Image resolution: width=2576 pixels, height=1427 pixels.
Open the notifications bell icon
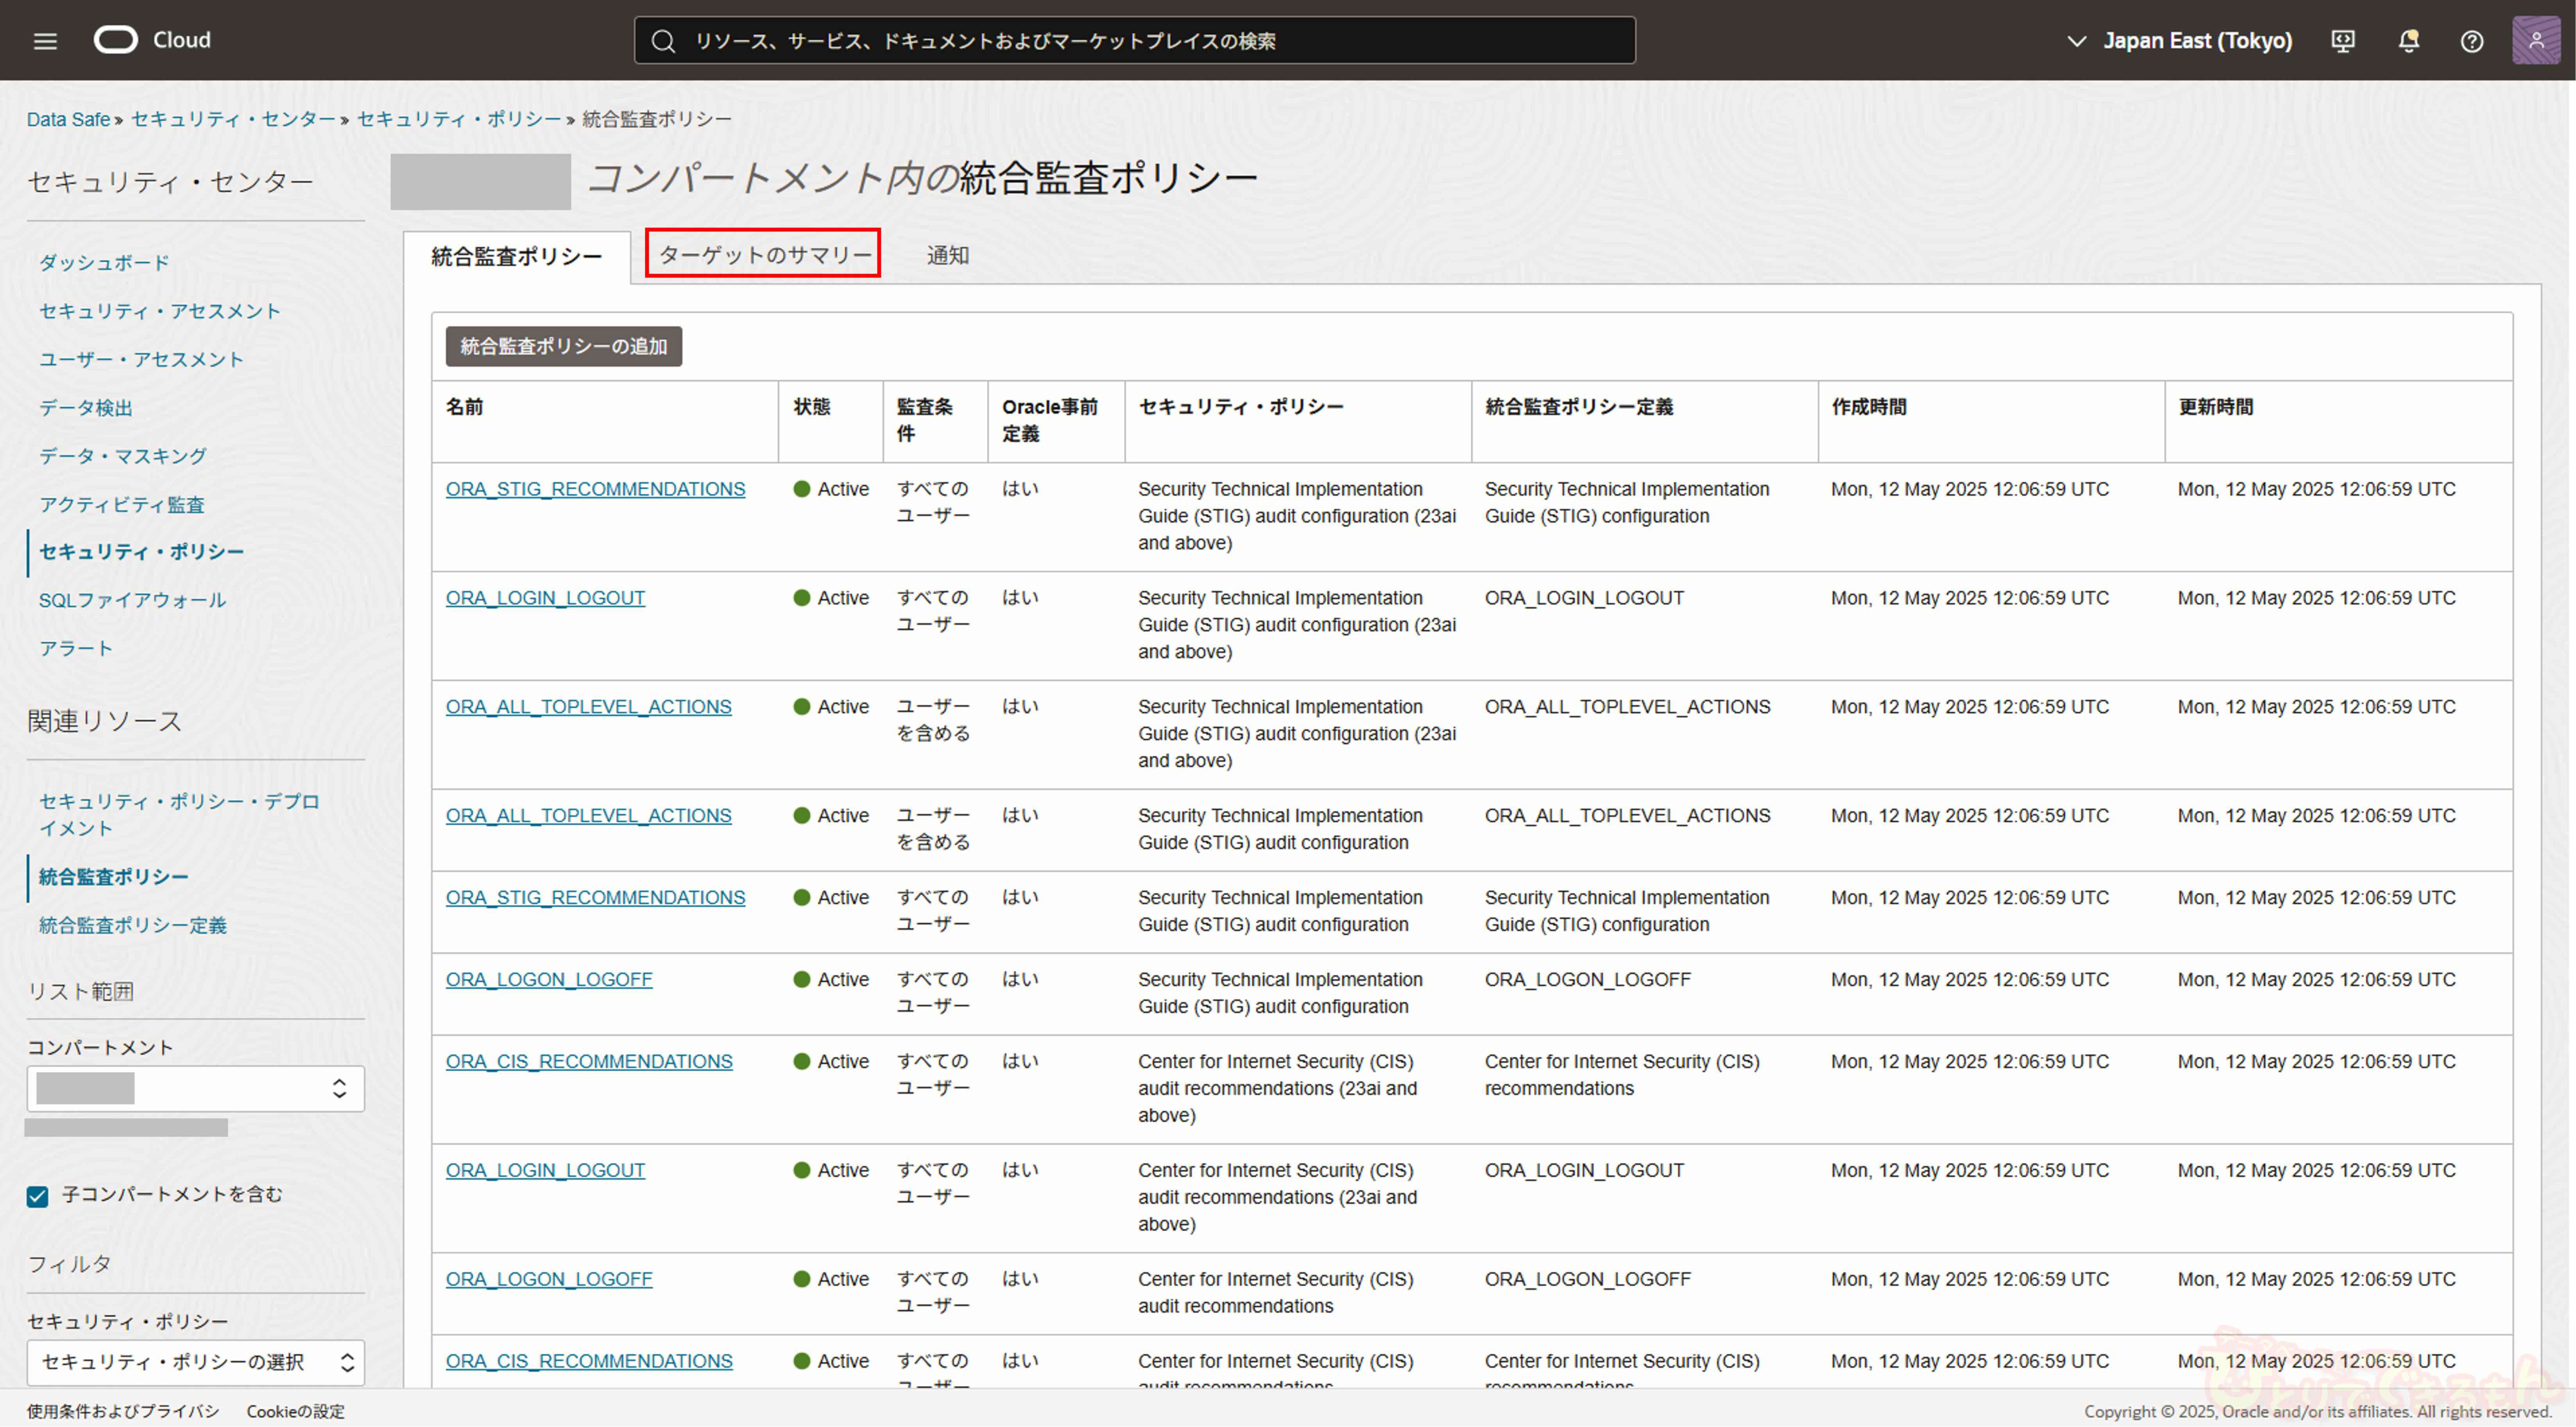click(x=2408, y=41)
